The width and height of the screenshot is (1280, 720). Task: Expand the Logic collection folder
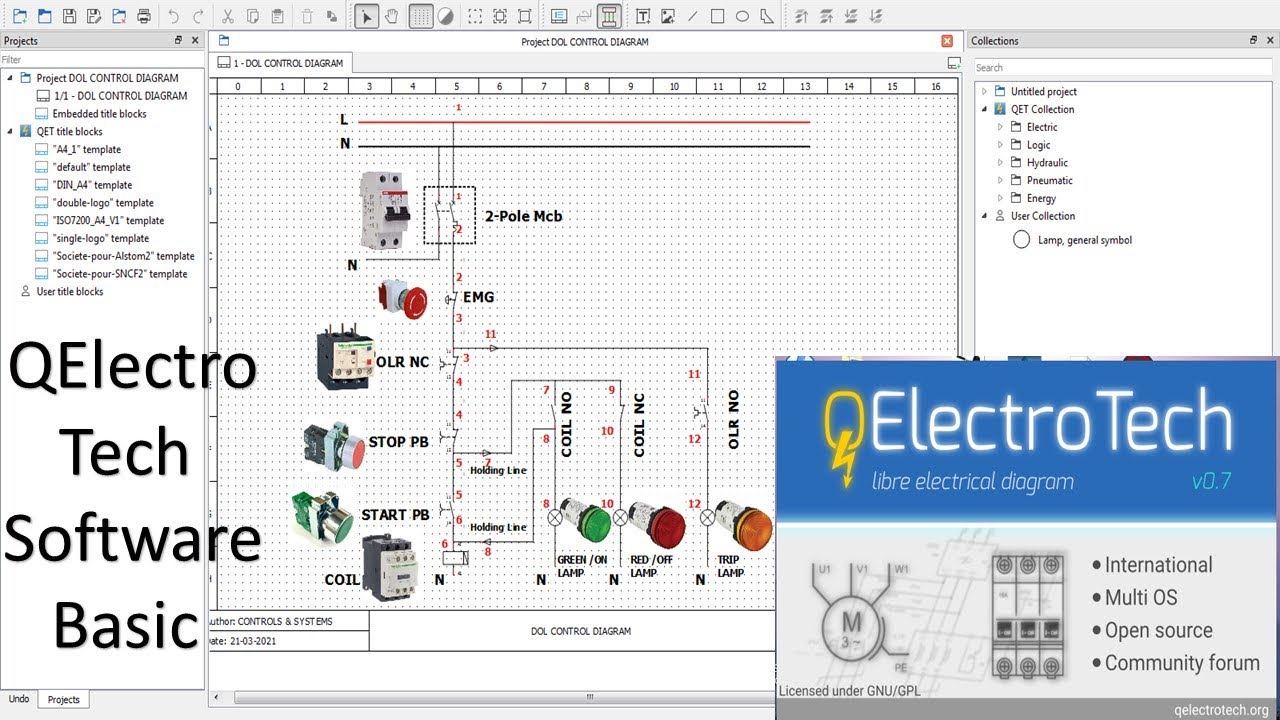coord(1000,145)
